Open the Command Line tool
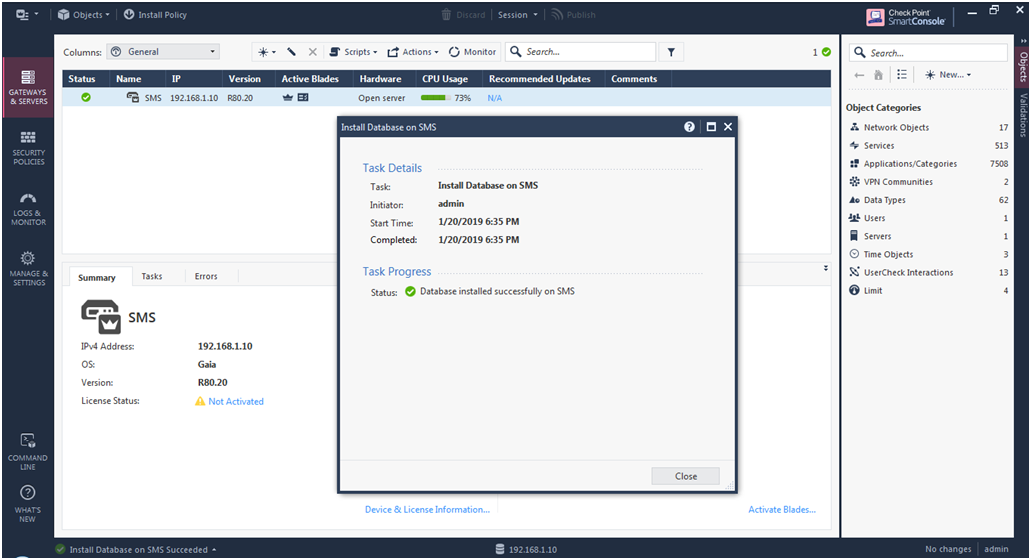 click(x=28, y=452)
